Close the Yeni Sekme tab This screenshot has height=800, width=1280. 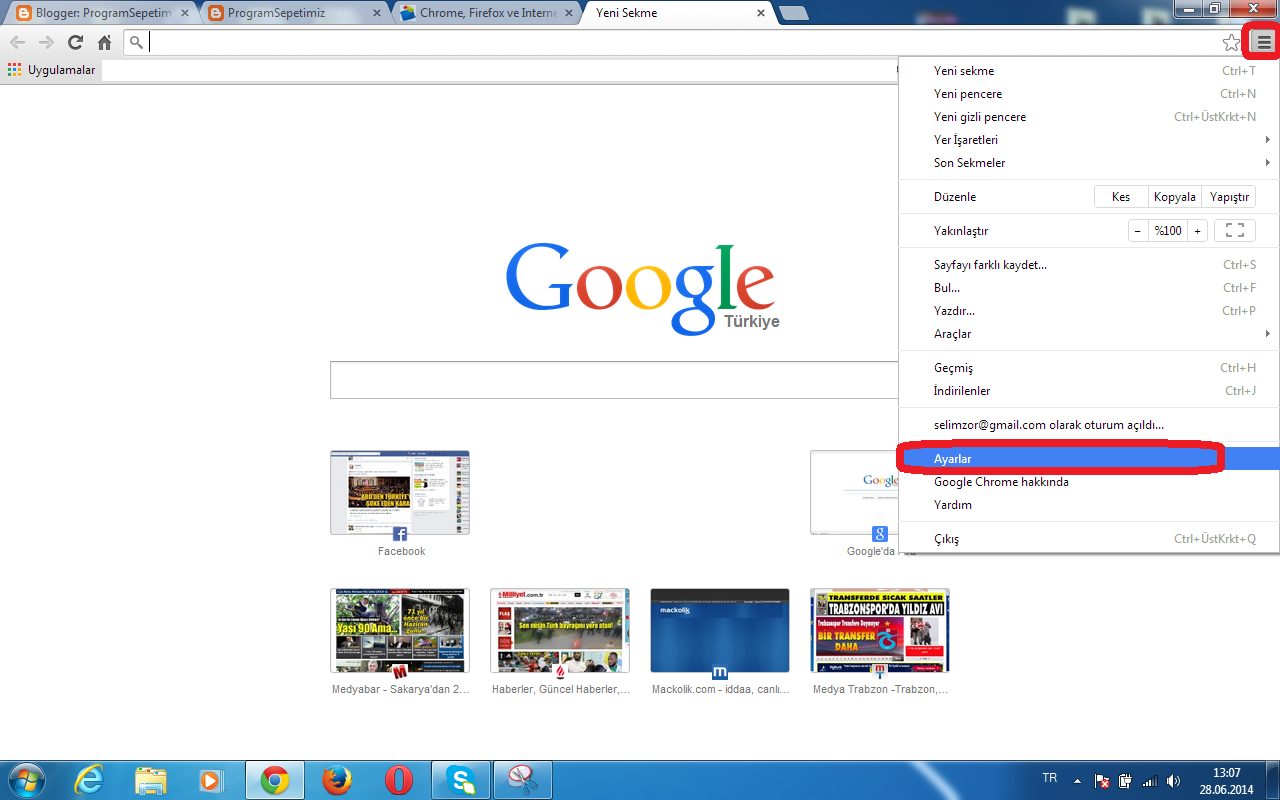coord(761,14)
